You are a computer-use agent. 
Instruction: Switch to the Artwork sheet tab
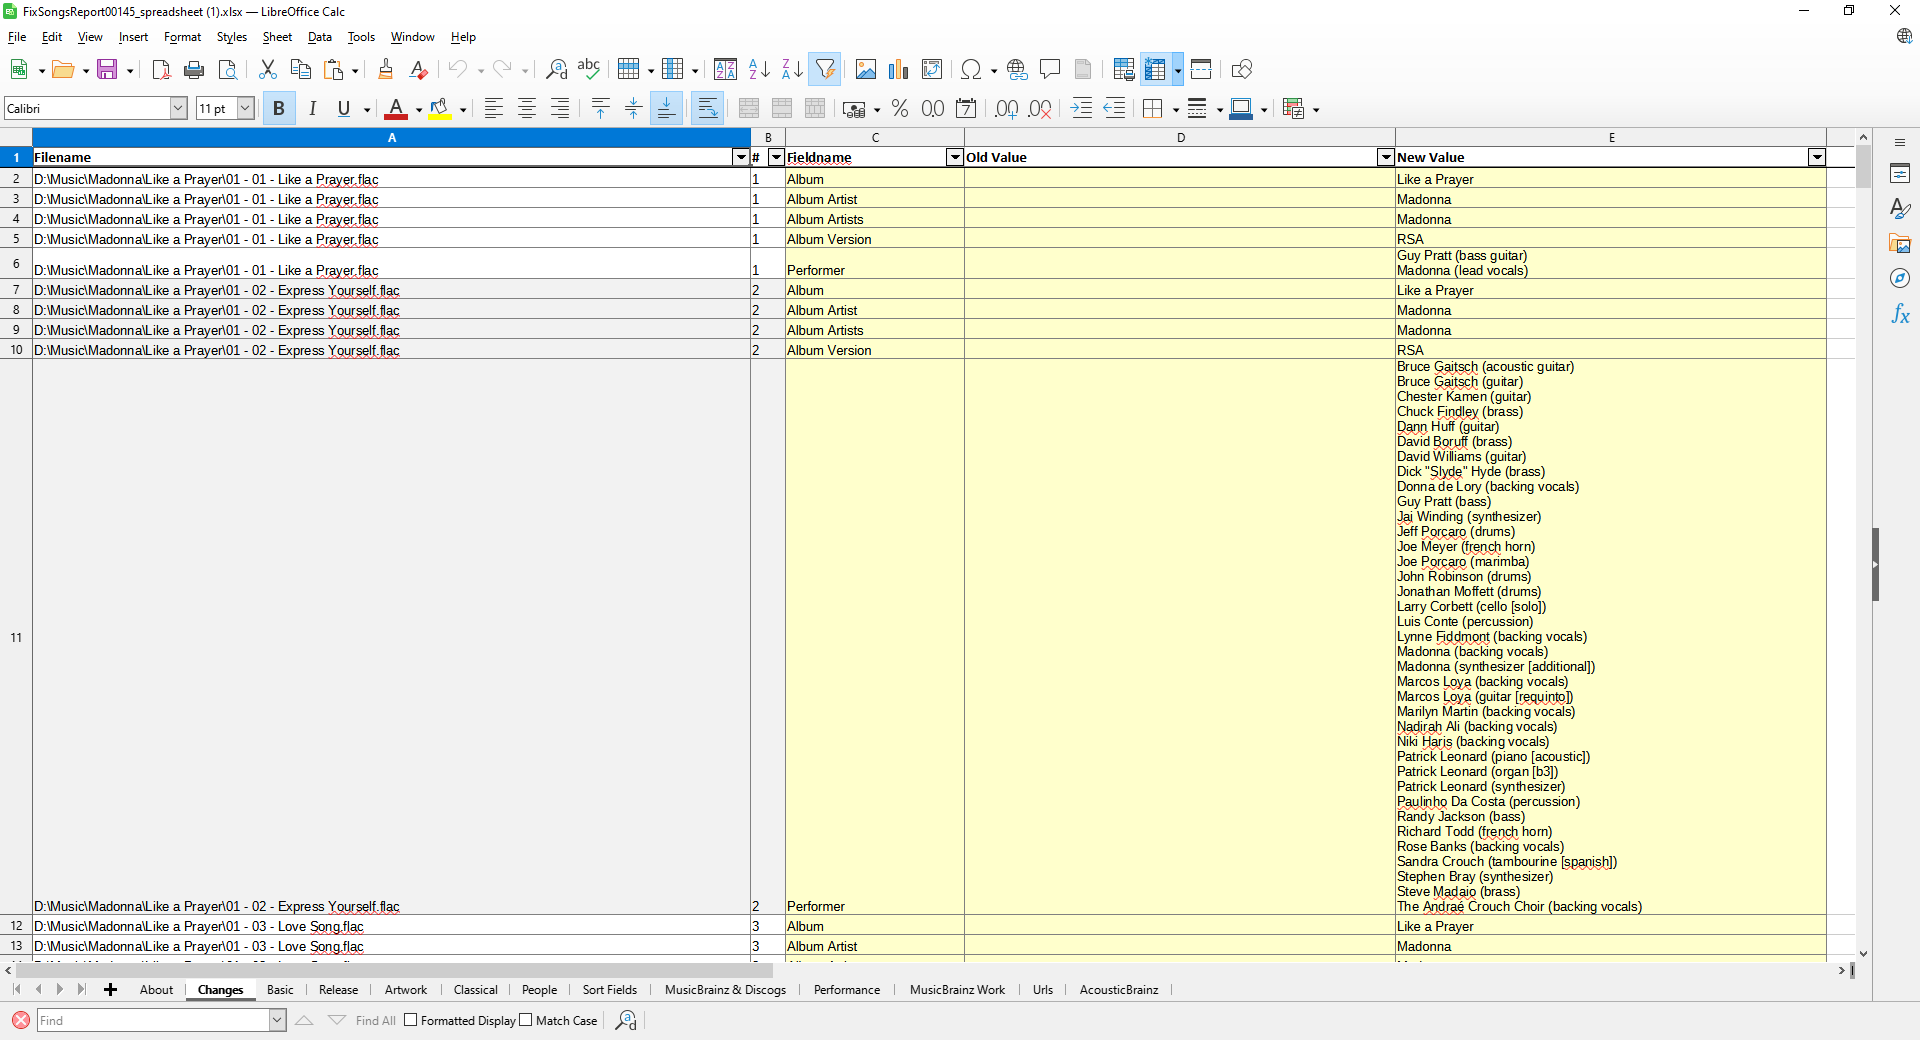[x=405, y=990]
